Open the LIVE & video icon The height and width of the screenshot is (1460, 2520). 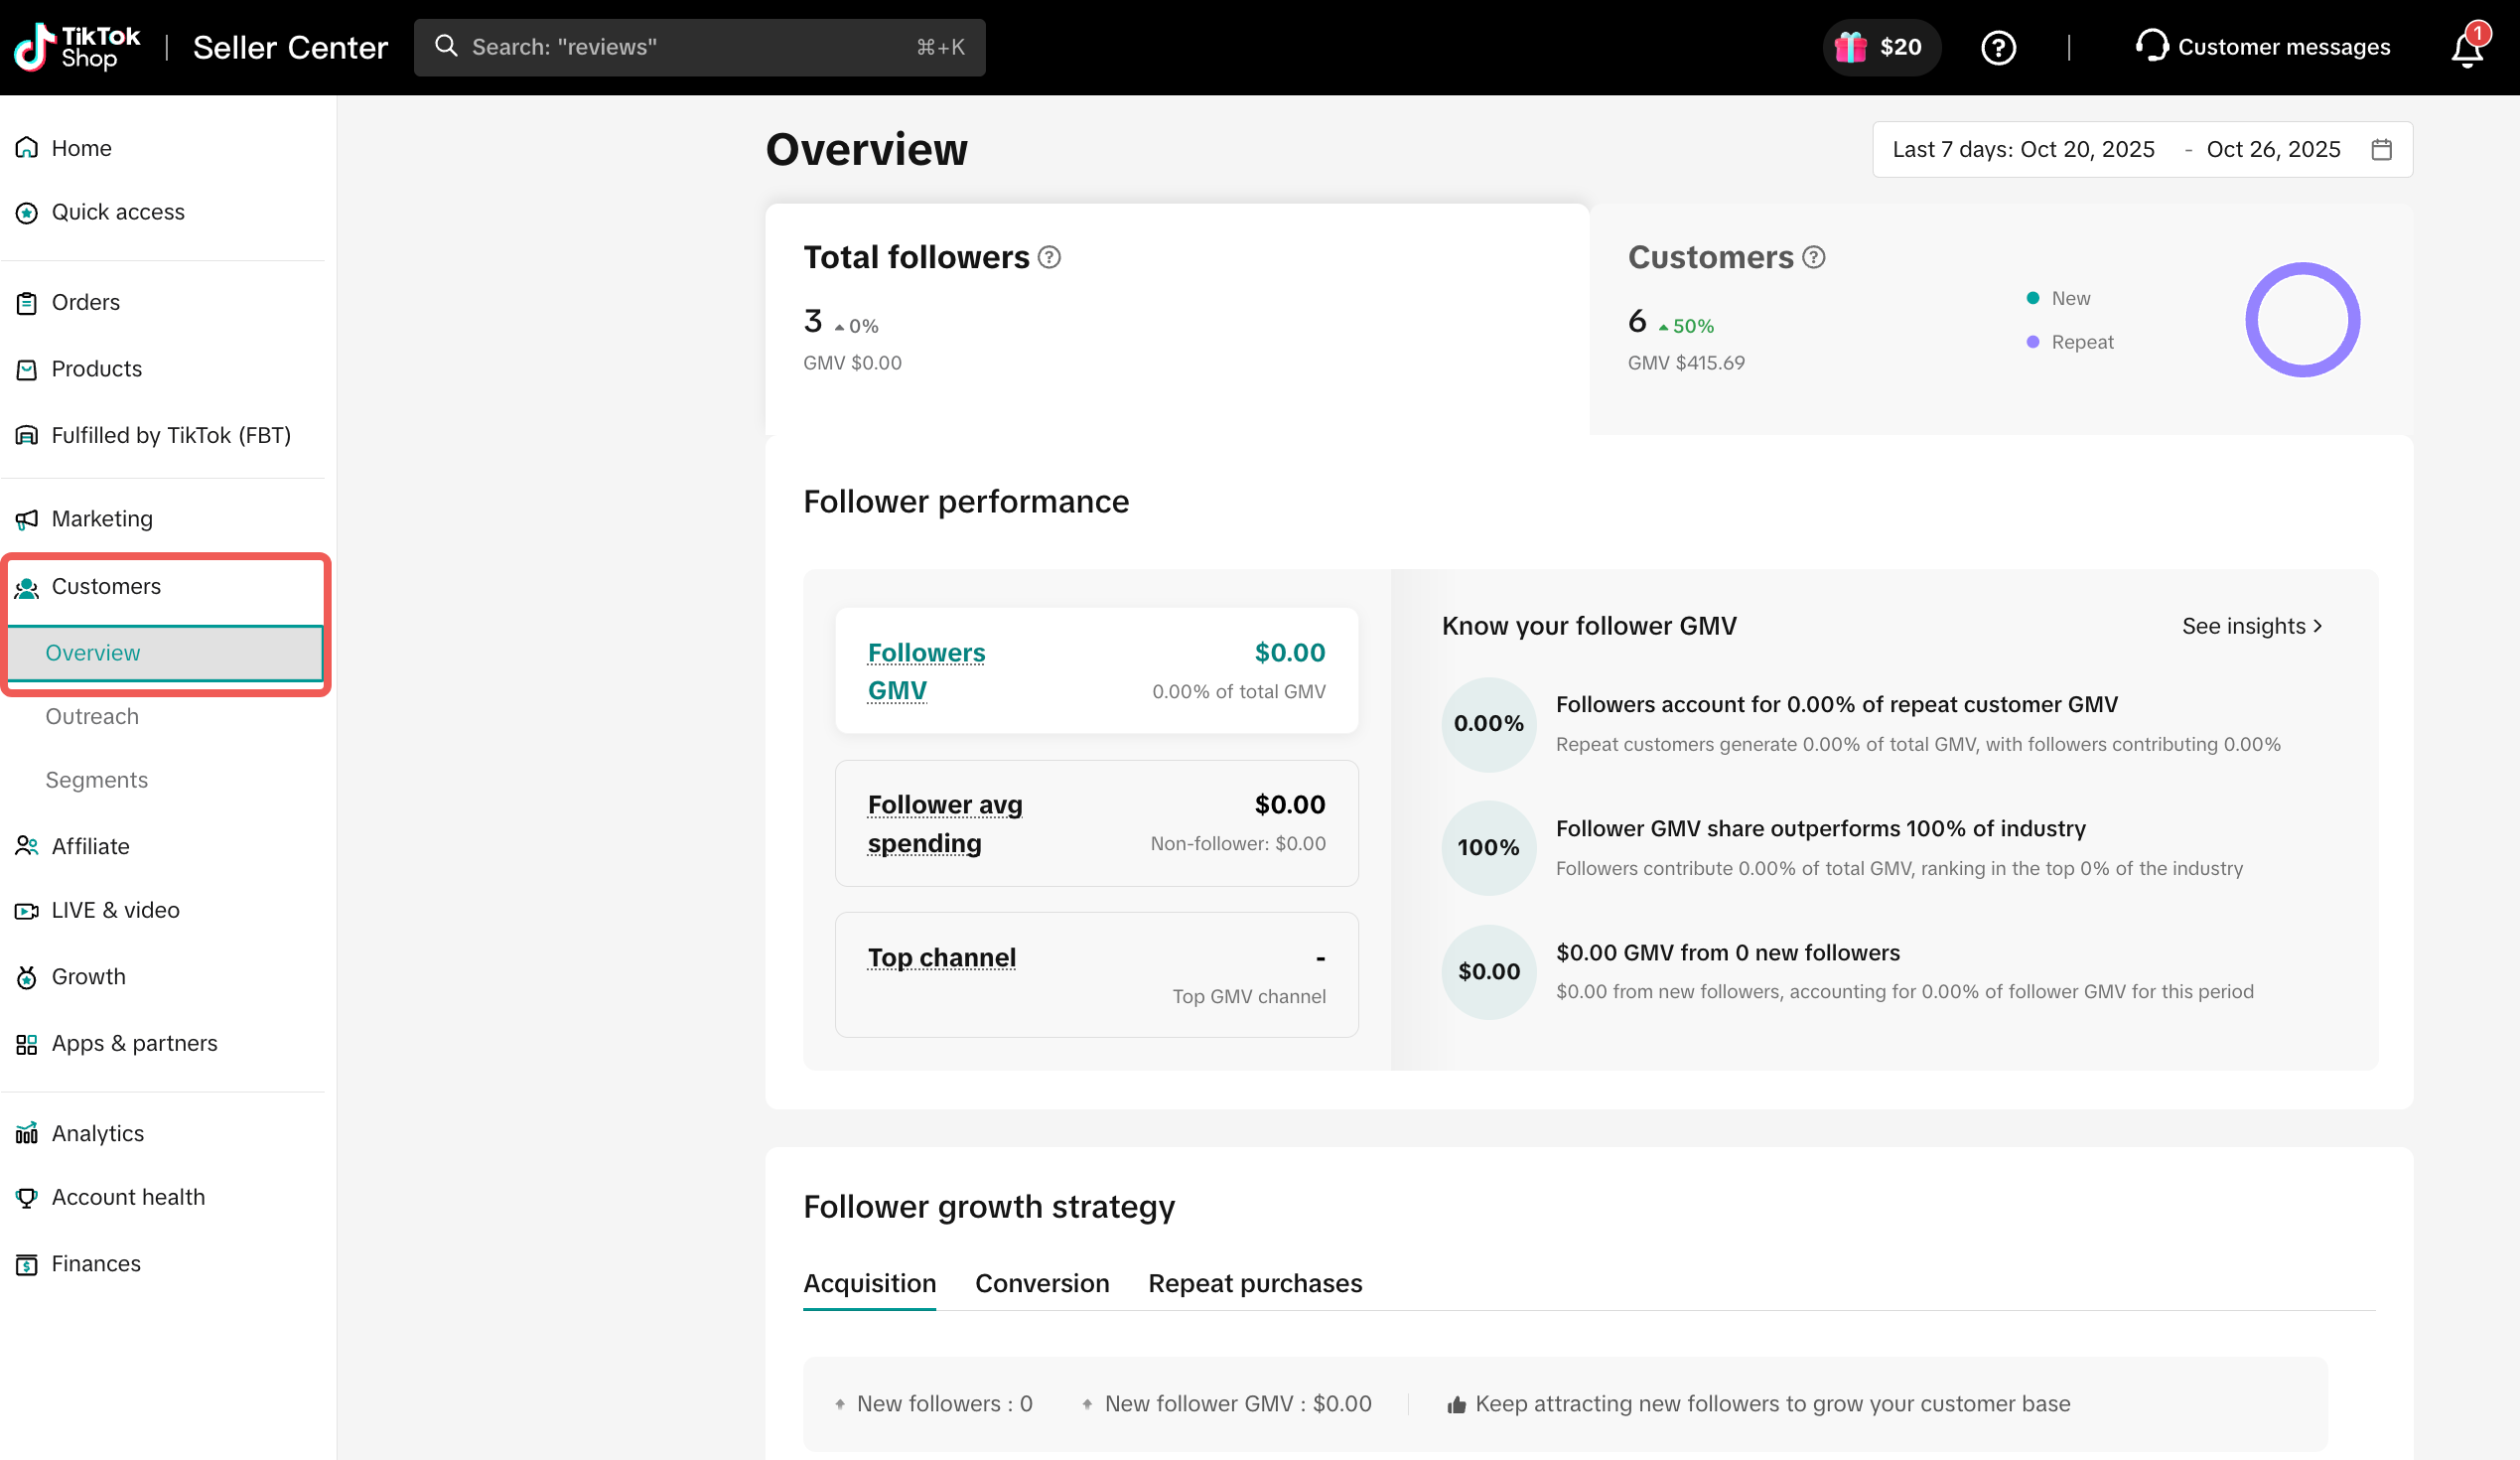pyautogui.click(x=27, y=910)
